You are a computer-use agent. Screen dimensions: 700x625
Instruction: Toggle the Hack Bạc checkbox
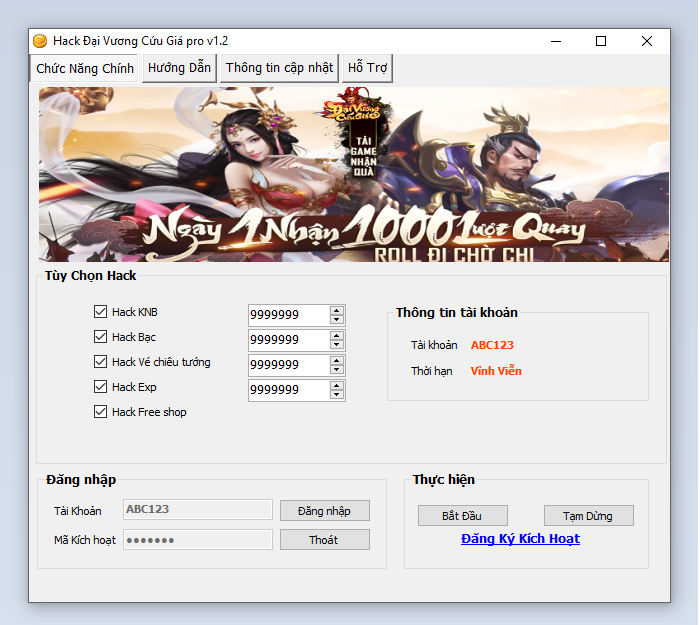pyautogui.click(x=100, y=337)
